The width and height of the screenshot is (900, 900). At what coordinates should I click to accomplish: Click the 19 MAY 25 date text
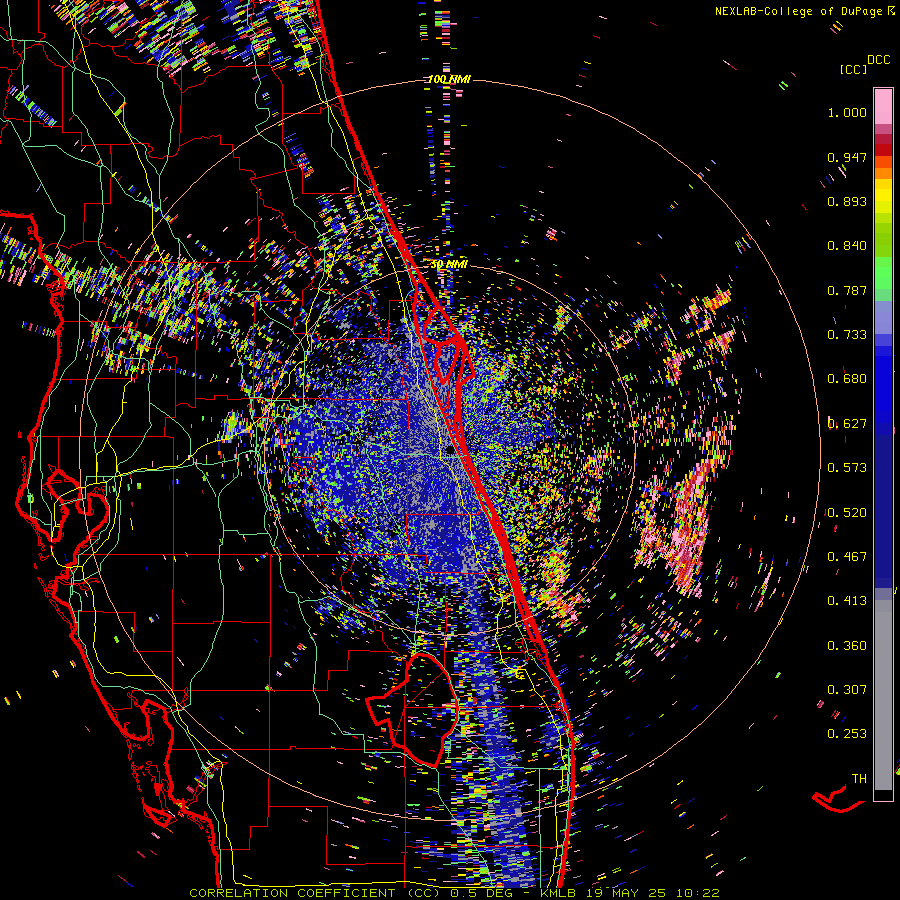[x=627, y=893]
